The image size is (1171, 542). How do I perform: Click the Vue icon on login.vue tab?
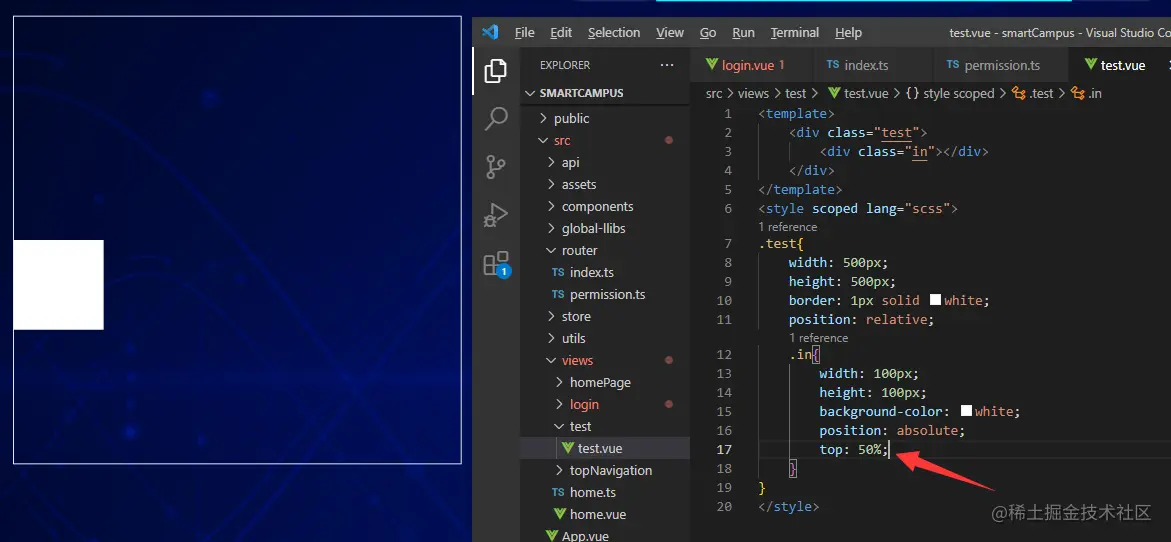coord(711,65)
